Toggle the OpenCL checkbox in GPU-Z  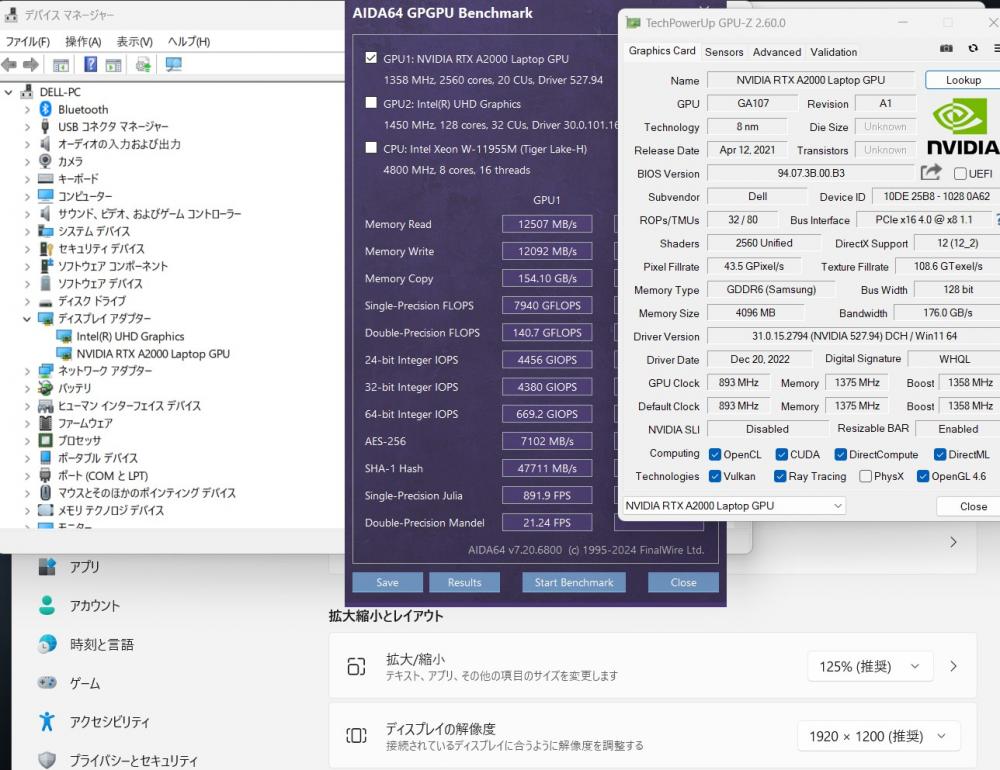pyautogui.click(x=715, y=454)
